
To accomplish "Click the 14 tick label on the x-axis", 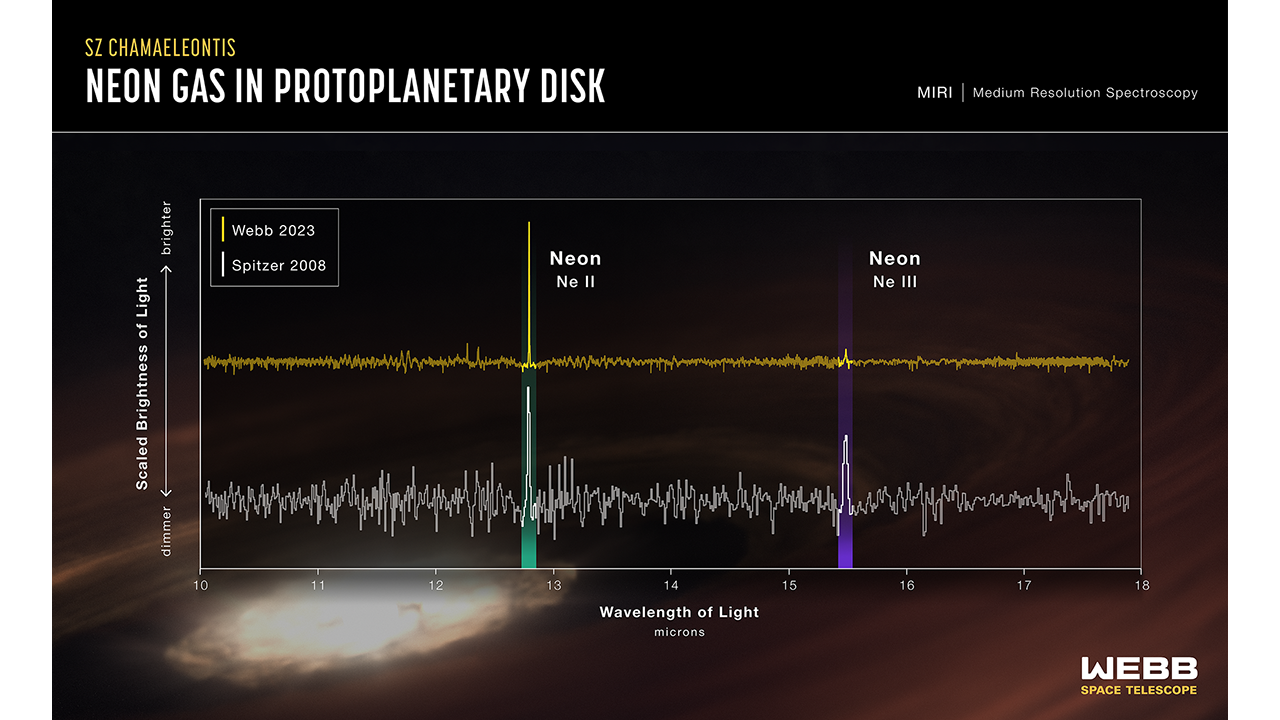I will coord(671,584).
